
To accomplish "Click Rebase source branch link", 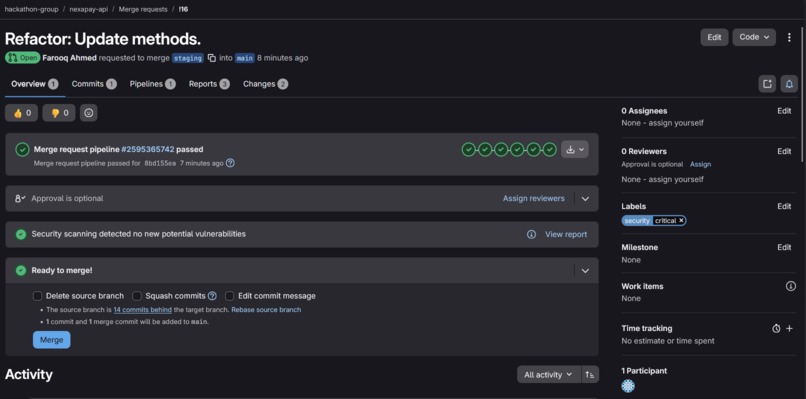I will (x=266, y=310).
